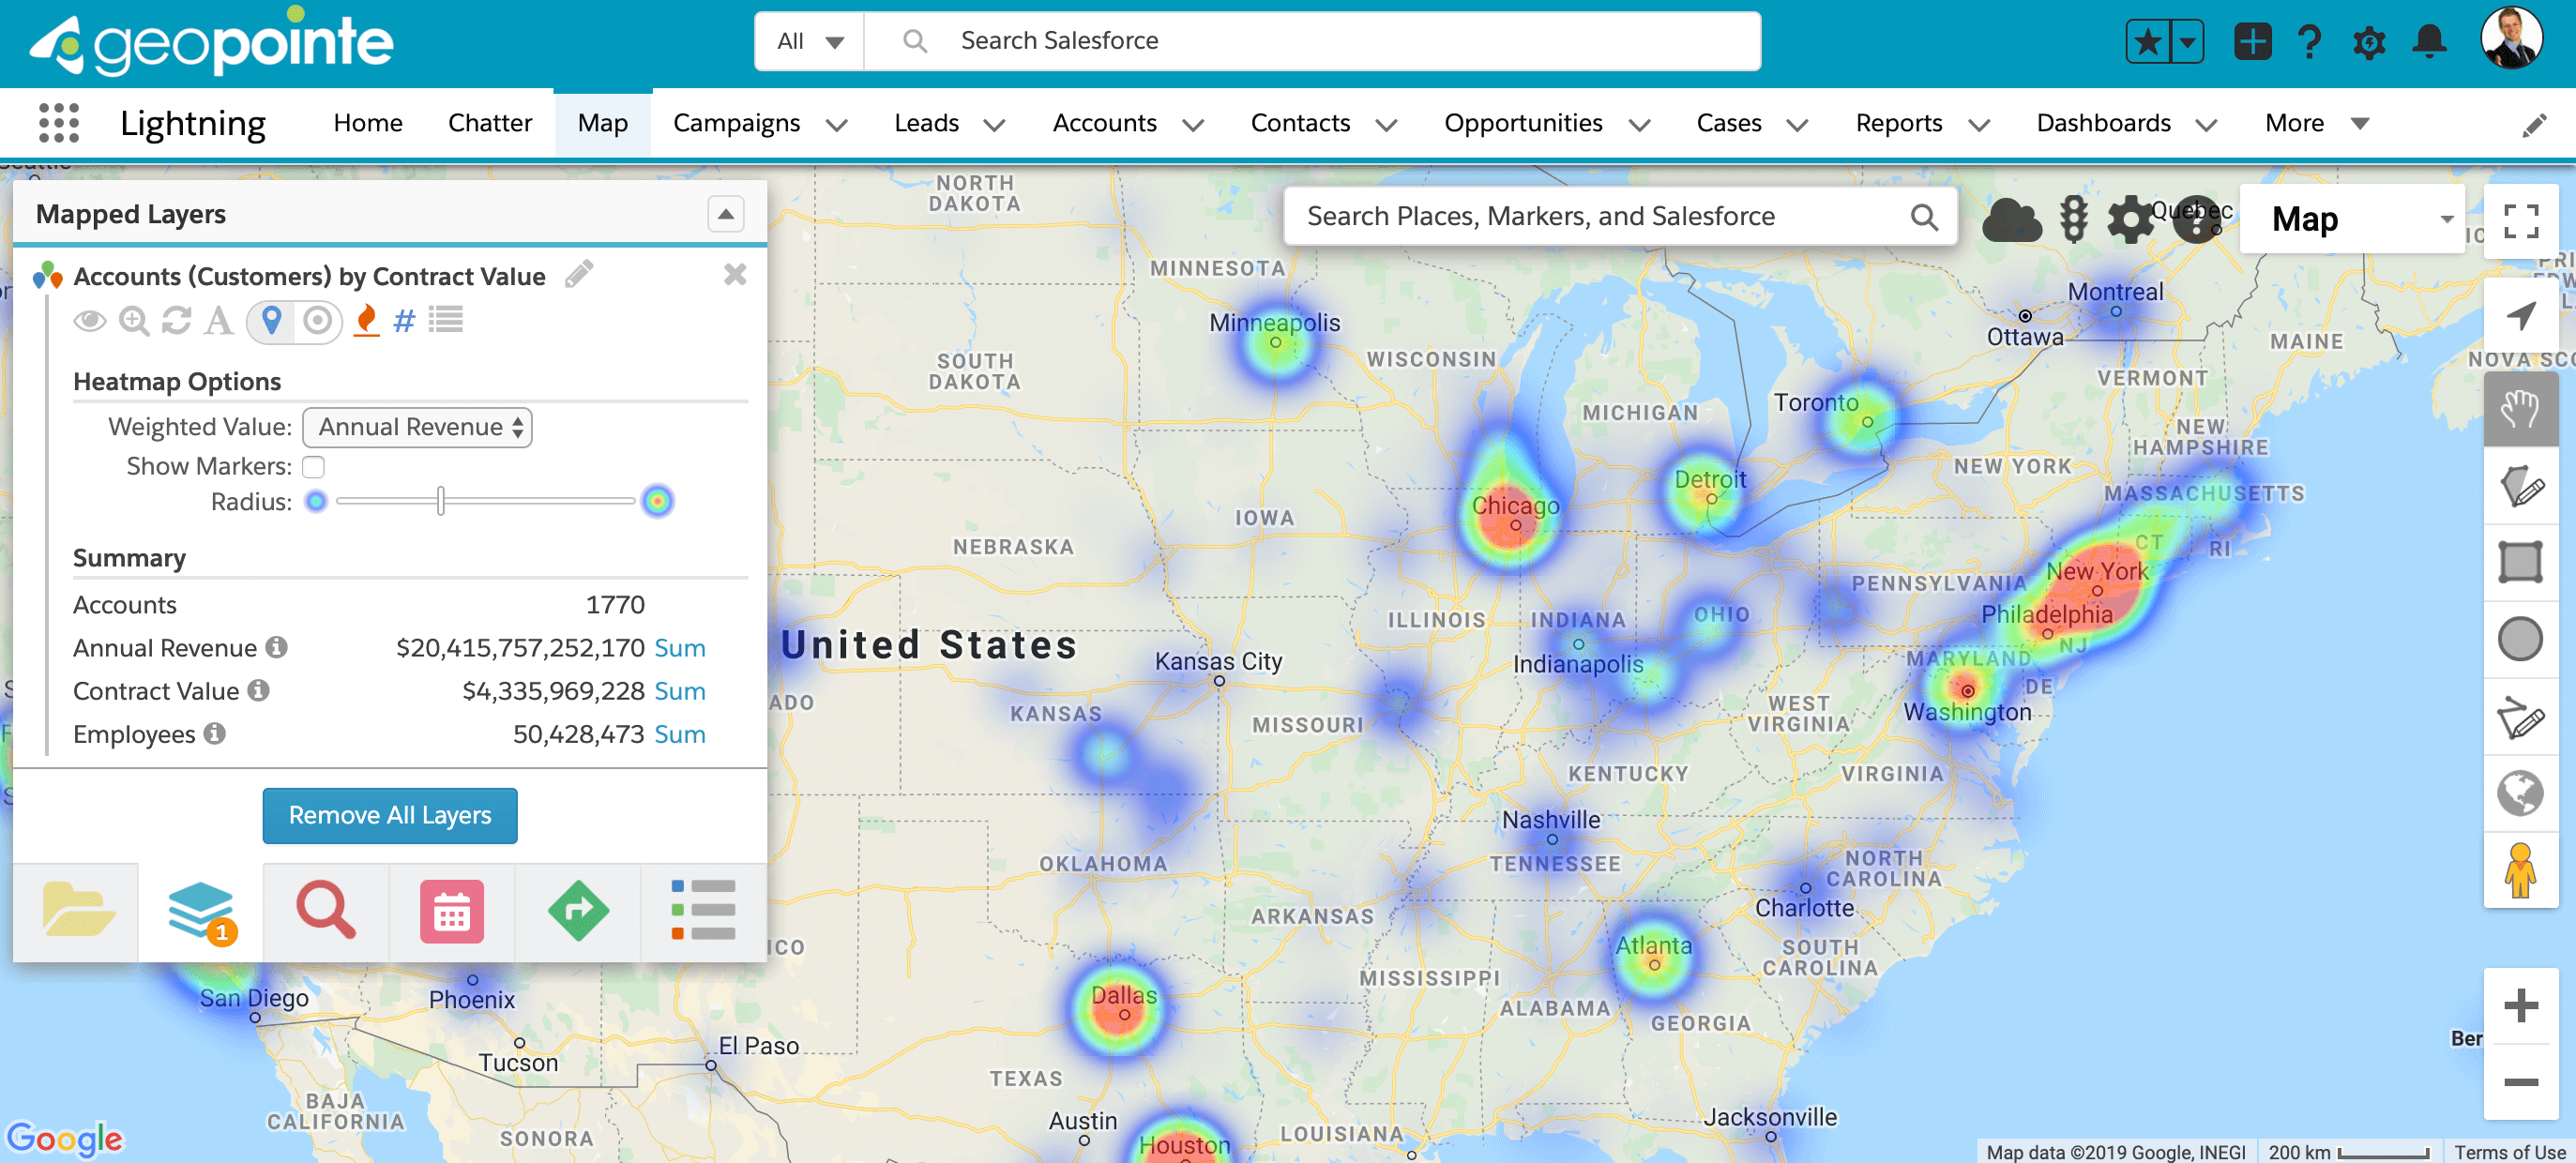Zoom to layer with magnifier icon

[x=134, y=320]
